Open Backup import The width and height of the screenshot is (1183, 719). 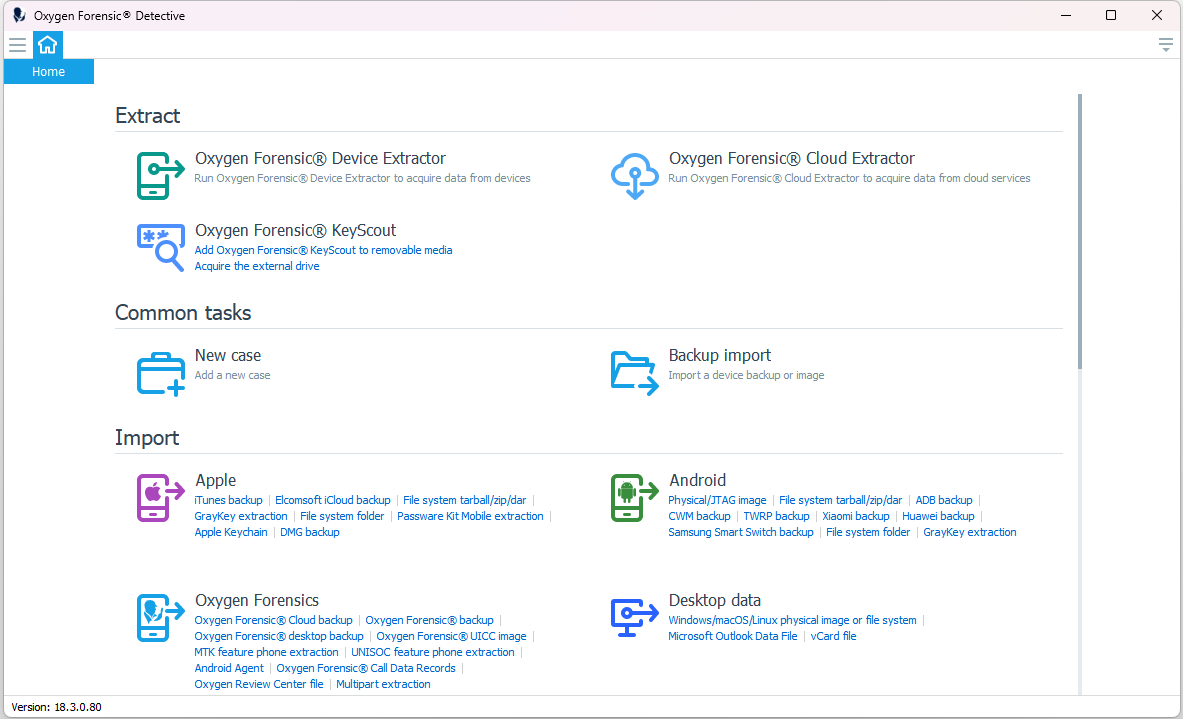720,355
